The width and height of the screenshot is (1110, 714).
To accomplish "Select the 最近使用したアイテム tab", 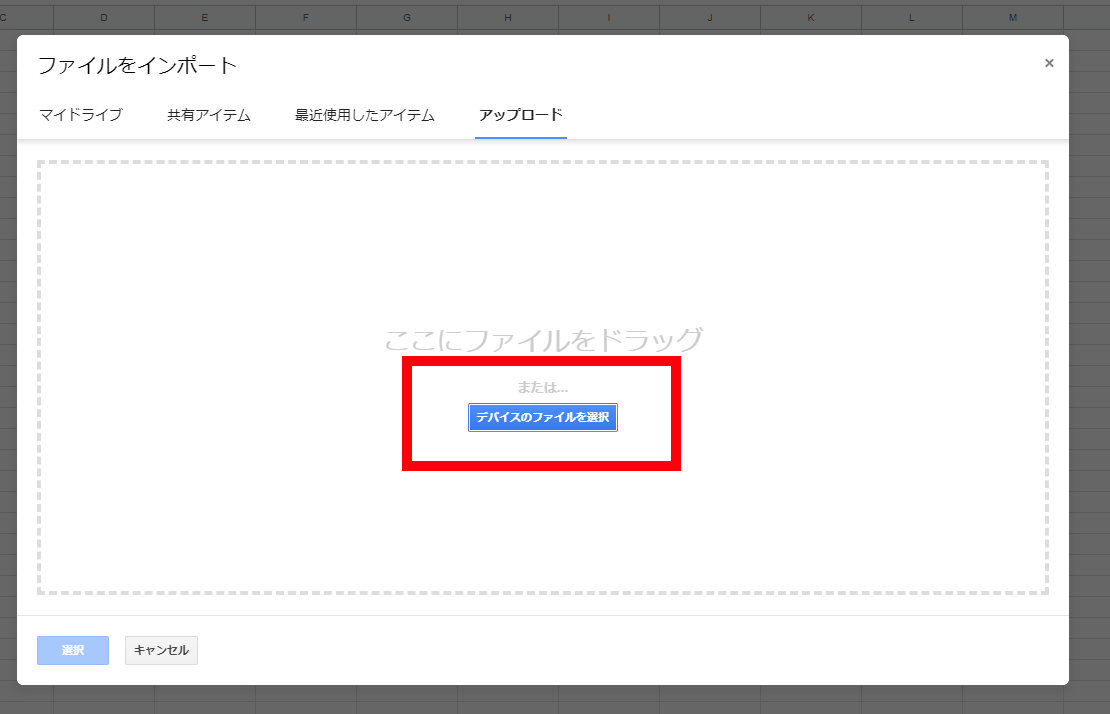I will [365, 115].
